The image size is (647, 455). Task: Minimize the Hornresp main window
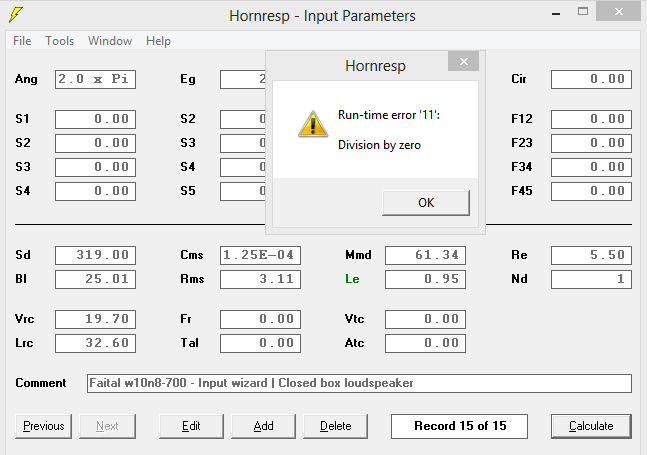point(556,14)
